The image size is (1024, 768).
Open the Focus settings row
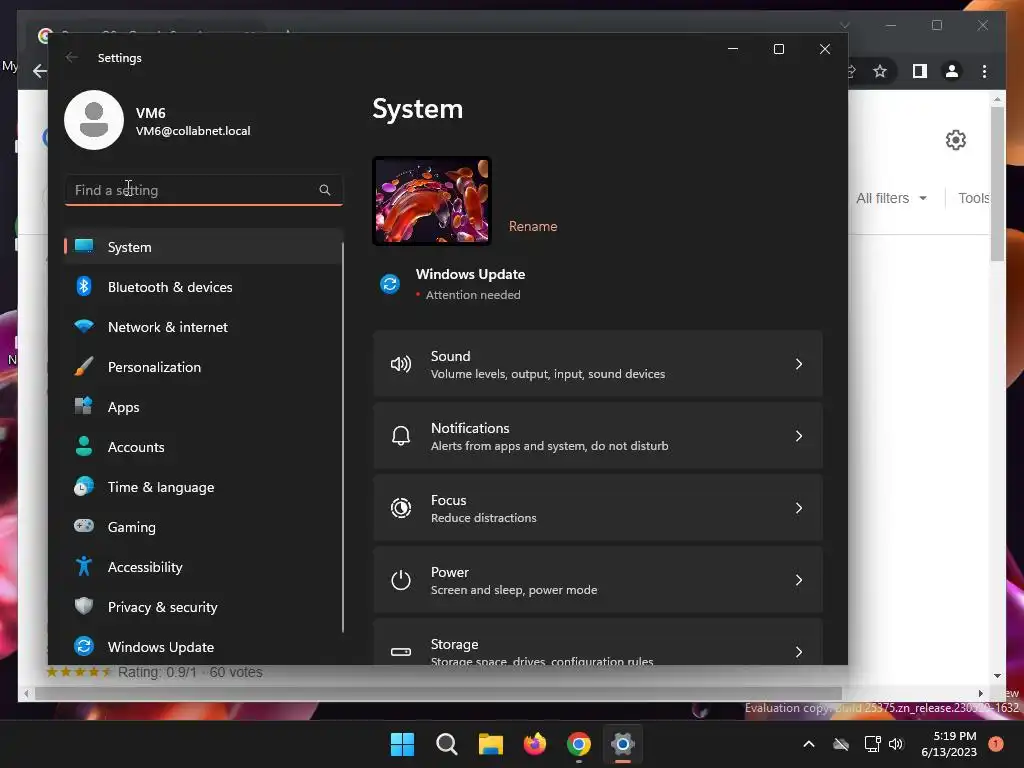pyautogui.click(x=598, y=508)
